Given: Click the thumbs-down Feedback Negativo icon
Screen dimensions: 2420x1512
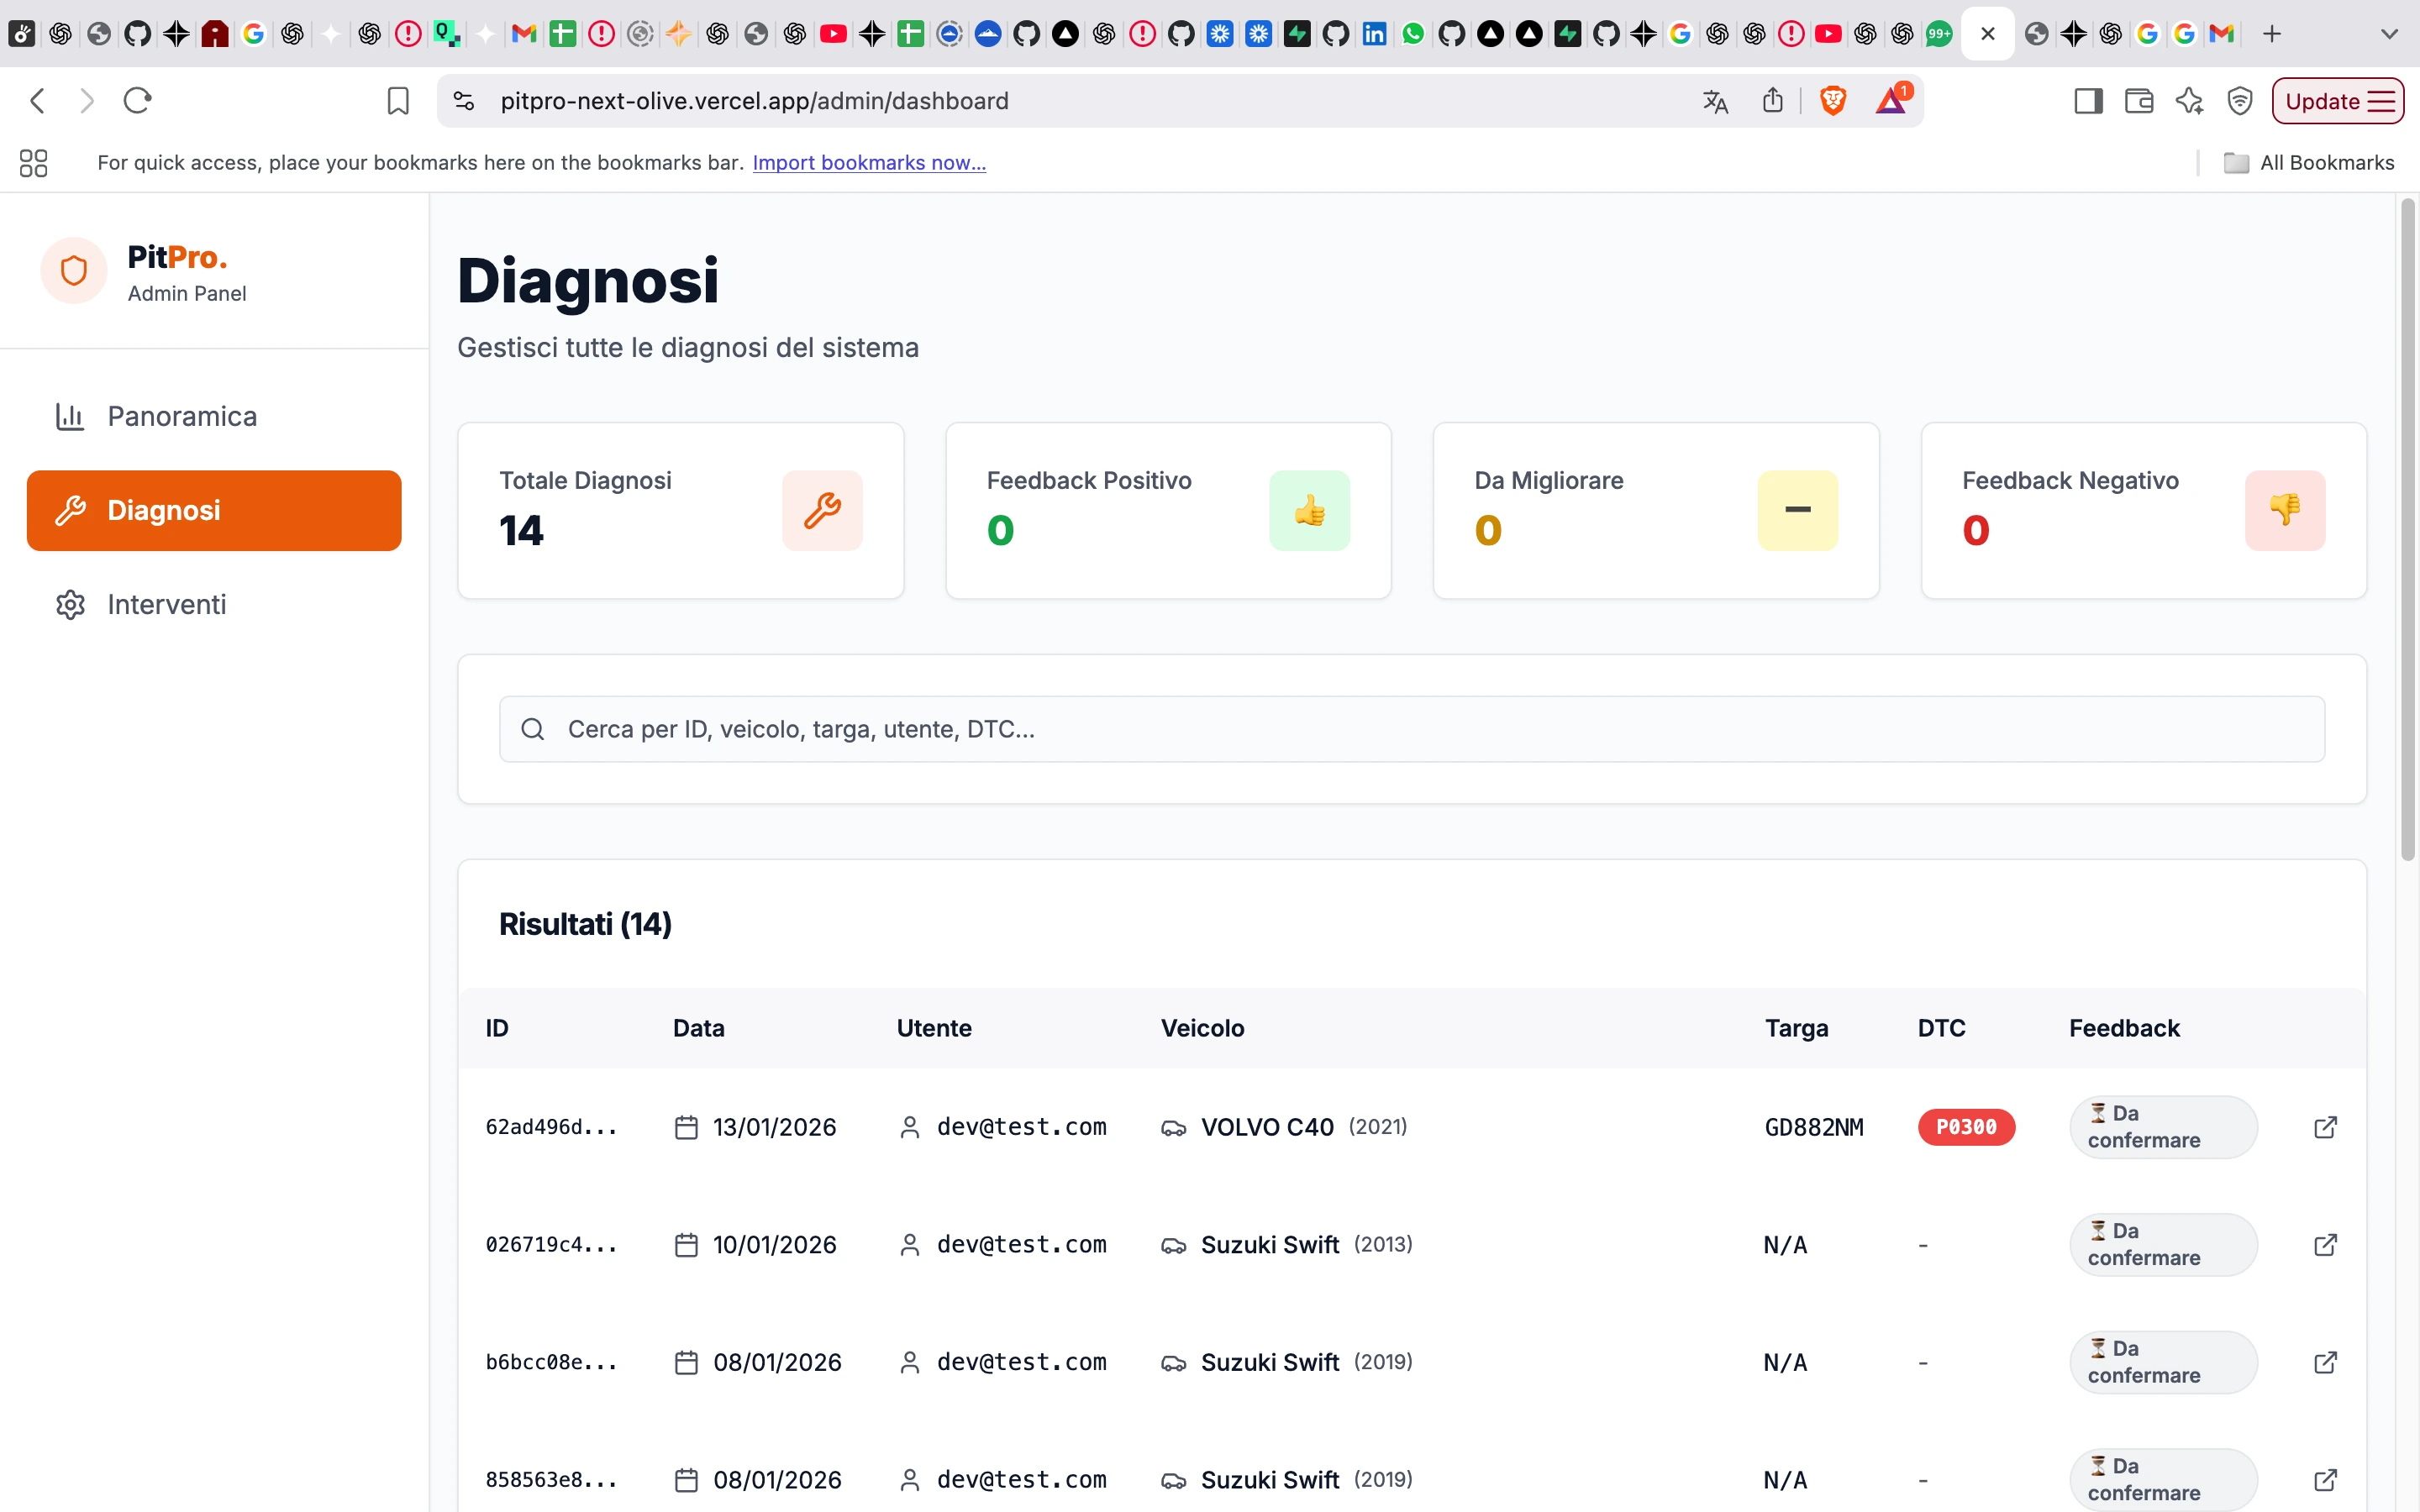Looking at the screenshot, I should pos(2284,510).
